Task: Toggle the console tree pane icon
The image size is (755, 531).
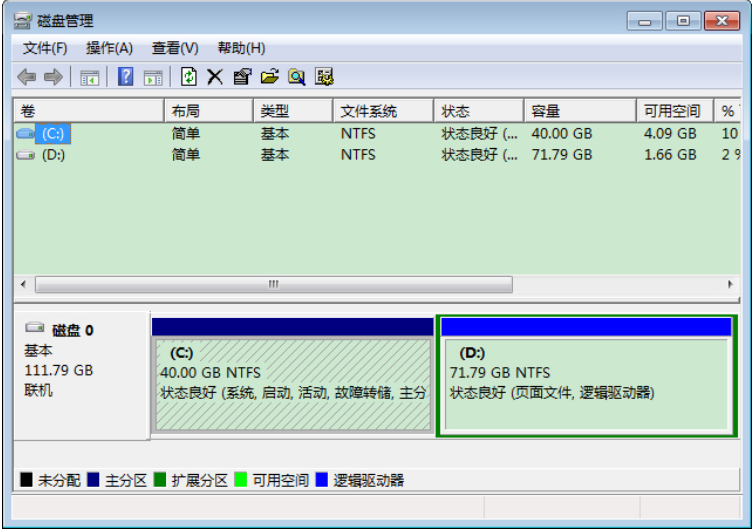Action: point(90,77)
